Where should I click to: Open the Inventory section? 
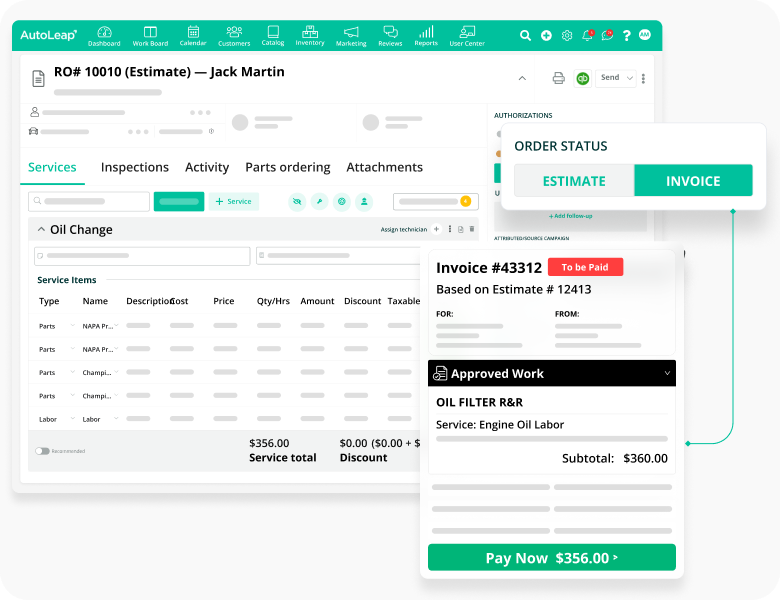click(x=310, y=36)
